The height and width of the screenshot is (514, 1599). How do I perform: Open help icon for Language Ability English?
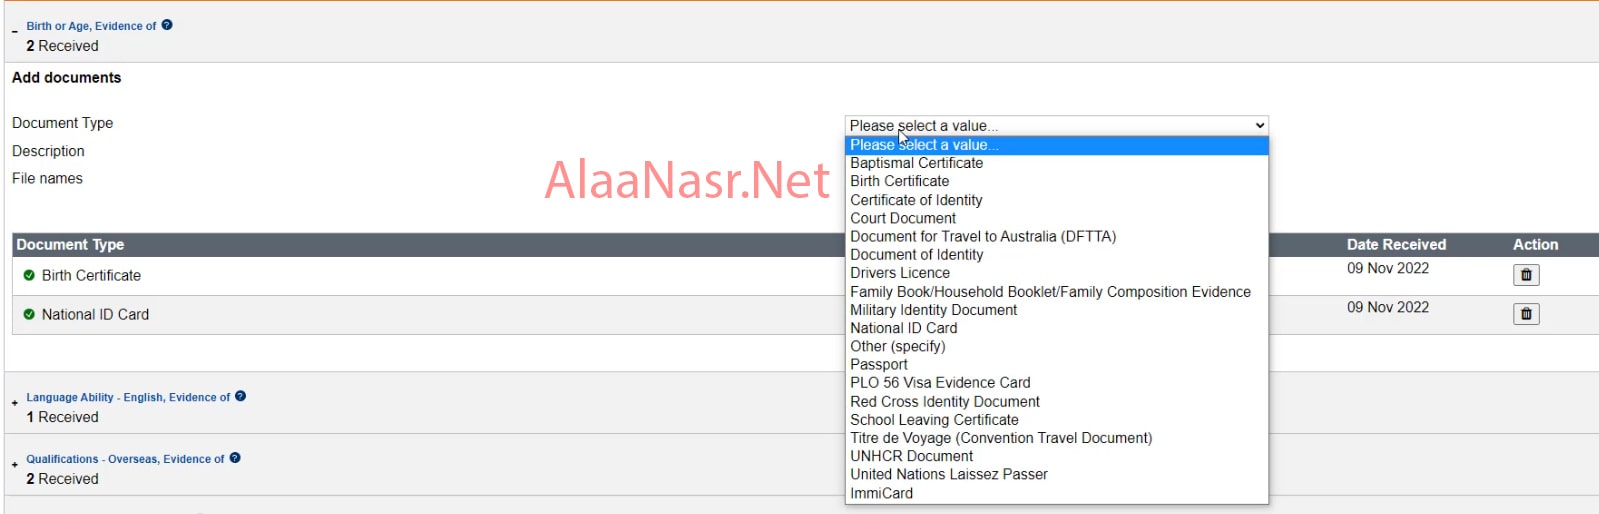click(240, 396)
